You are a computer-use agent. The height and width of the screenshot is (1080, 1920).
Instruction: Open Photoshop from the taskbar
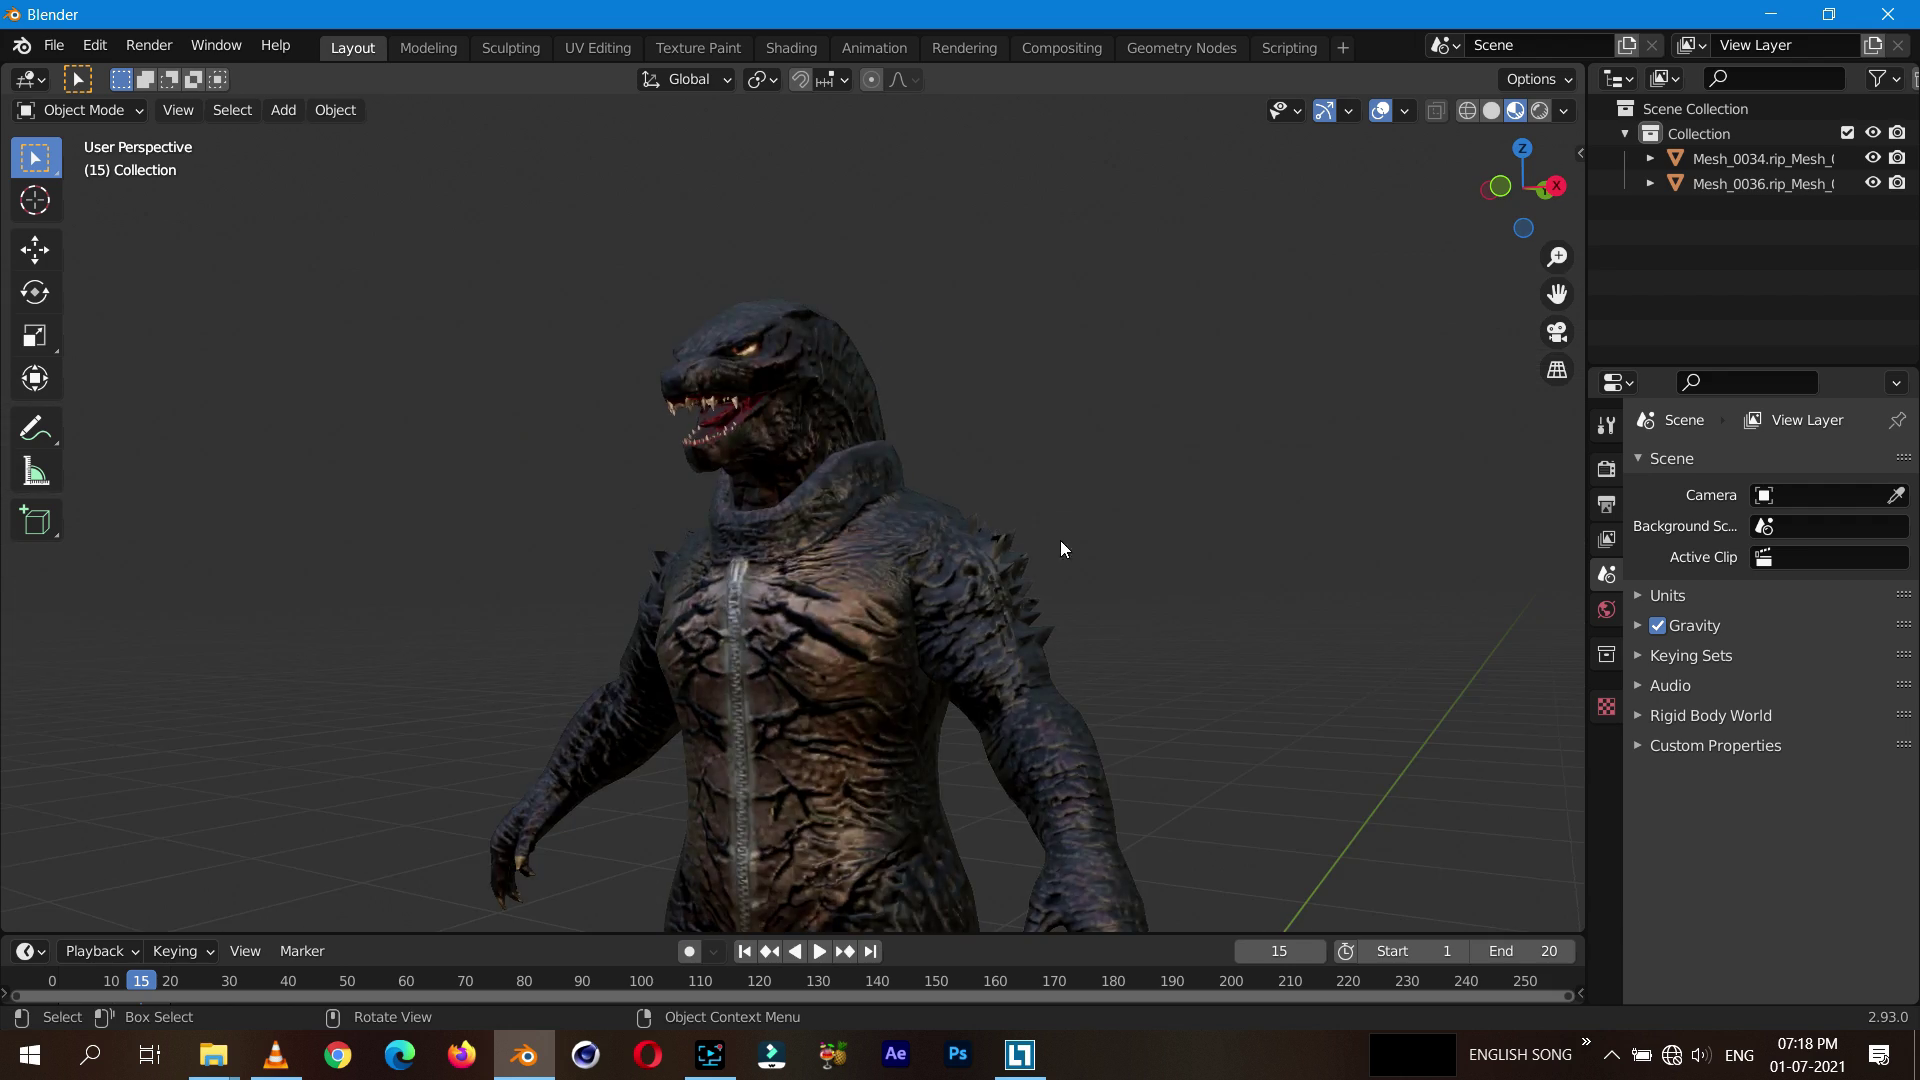point(957,1054)
